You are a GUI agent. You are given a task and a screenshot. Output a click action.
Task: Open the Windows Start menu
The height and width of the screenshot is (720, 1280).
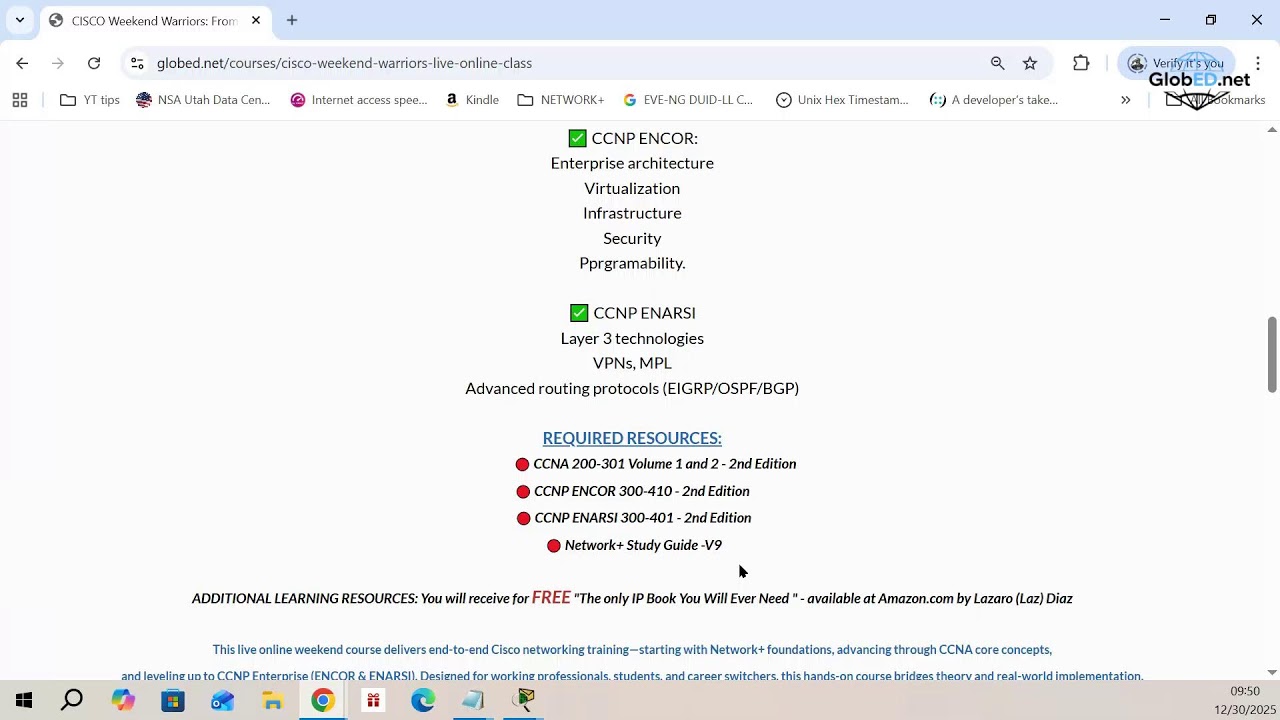[x=24, y=701]
